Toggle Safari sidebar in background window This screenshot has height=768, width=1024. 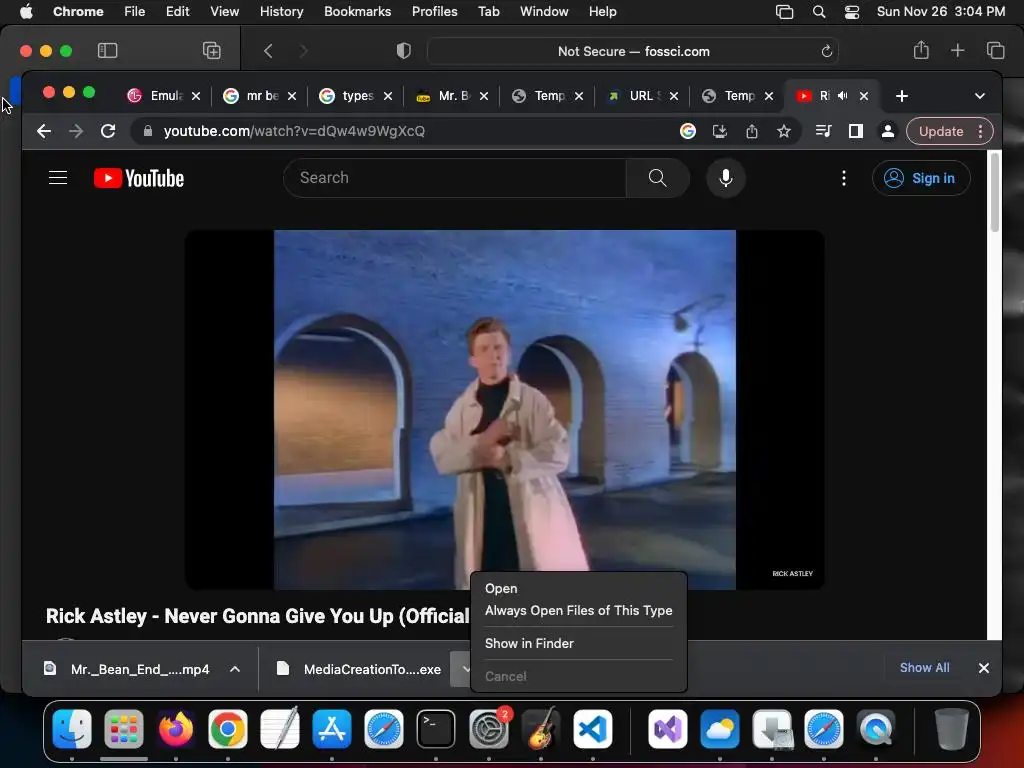pos(107,51)
